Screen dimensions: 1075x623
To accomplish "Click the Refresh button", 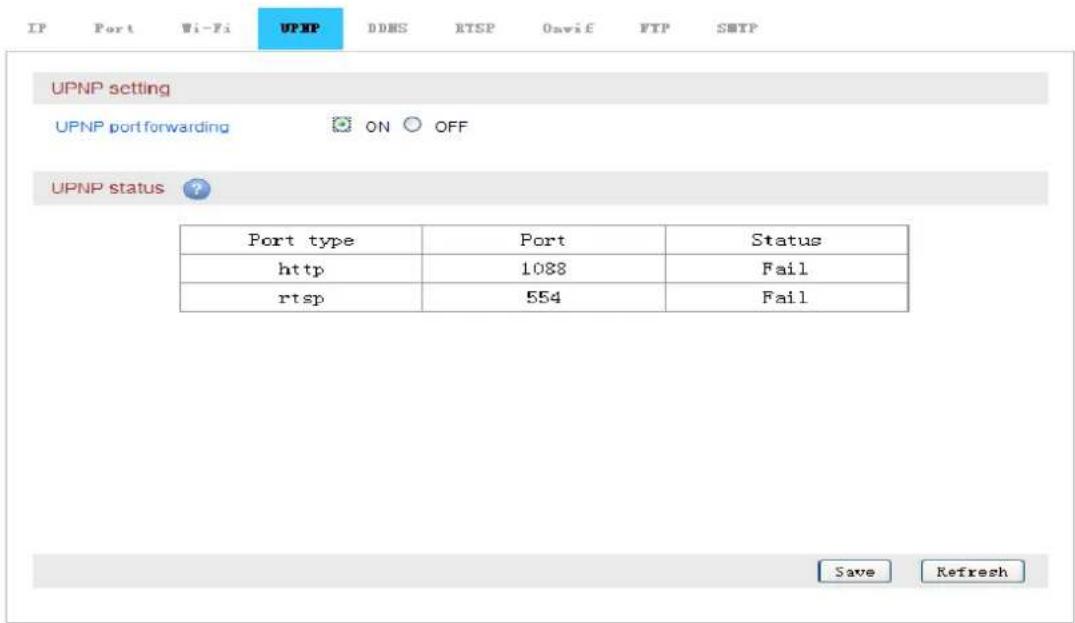I will click(972, 572).
